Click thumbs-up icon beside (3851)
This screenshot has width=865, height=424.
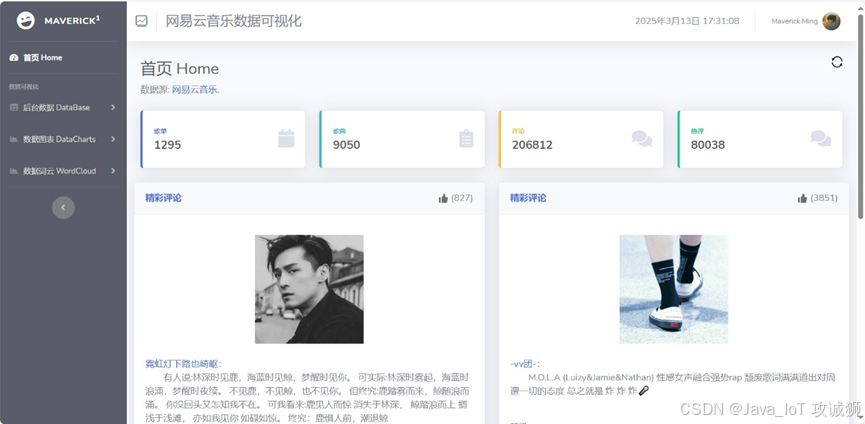[802, 198]
